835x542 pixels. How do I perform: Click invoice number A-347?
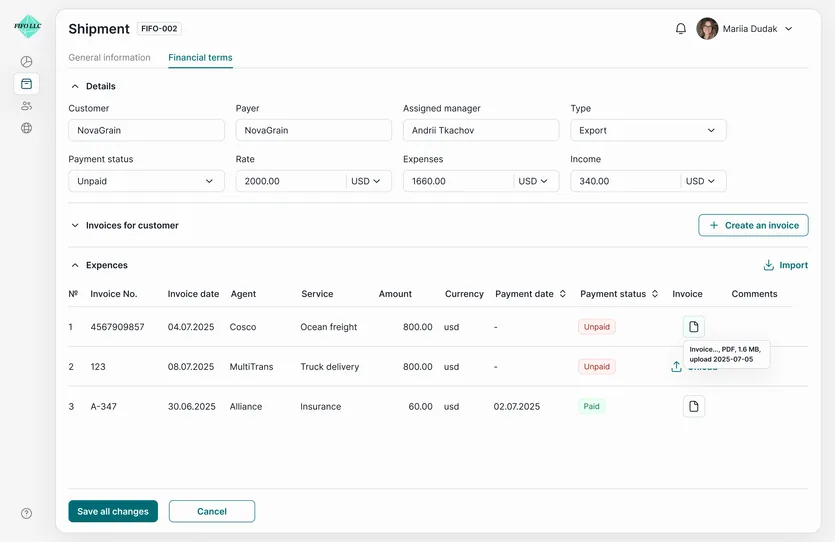point(103,406)
